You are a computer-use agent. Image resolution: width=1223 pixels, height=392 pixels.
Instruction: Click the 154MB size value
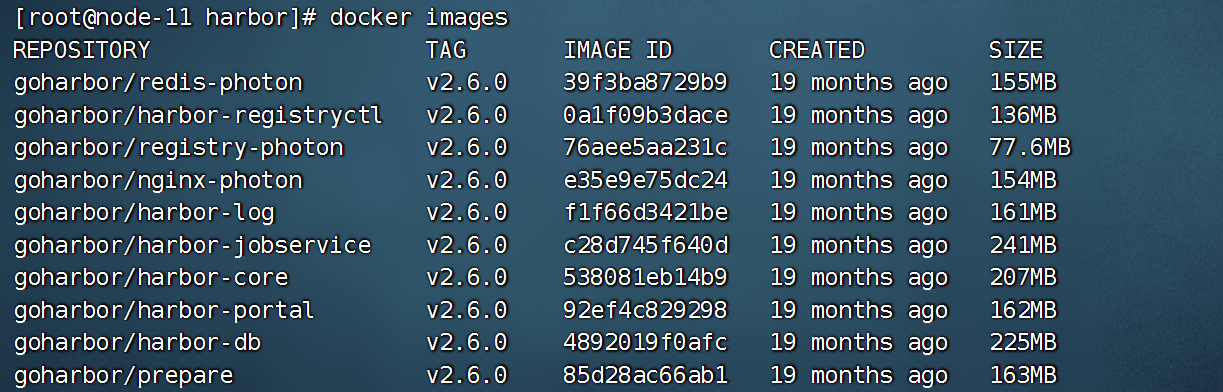1023,181
